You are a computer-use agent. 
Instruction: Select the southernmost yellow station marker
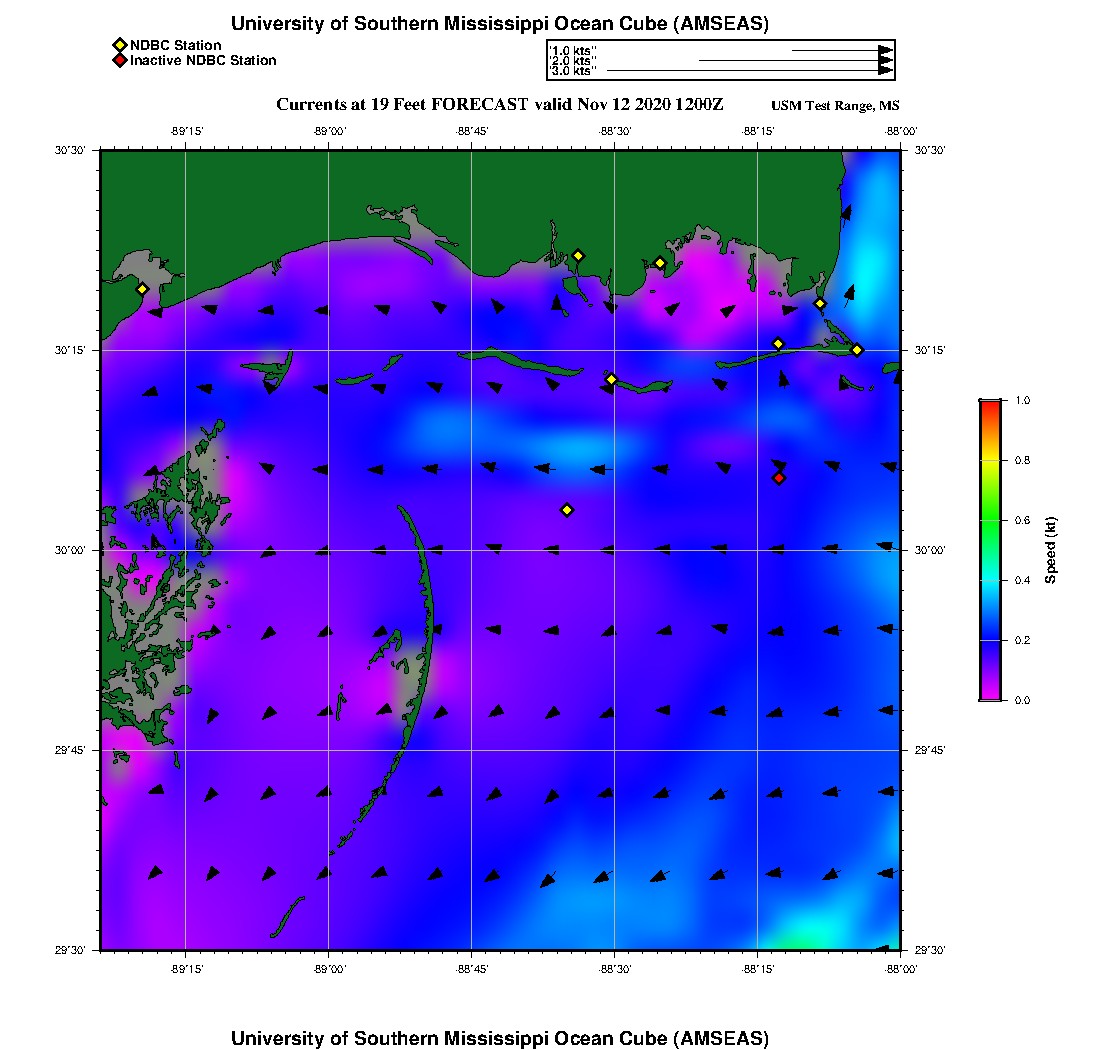pos(567,510)
